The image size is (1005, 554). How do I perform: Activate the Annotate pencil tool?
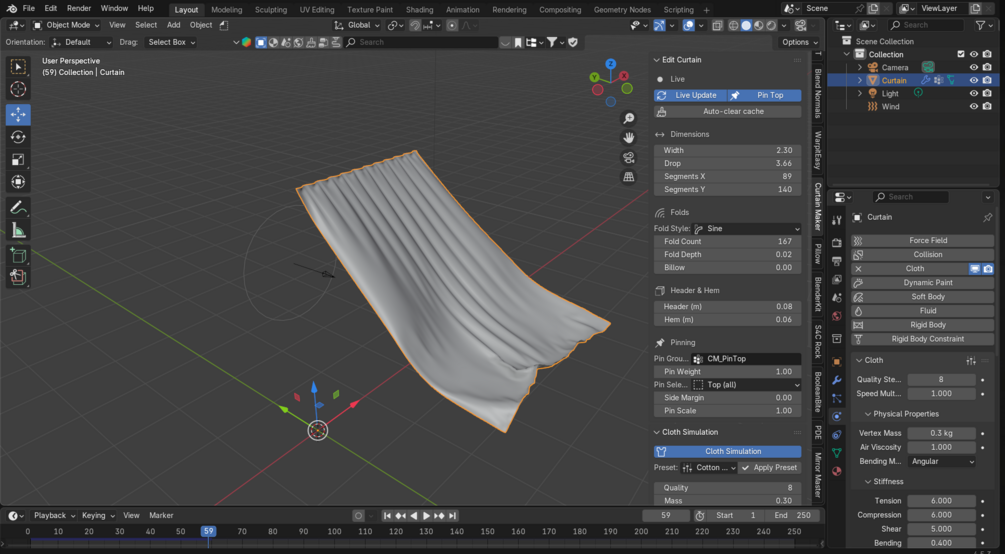18,208
